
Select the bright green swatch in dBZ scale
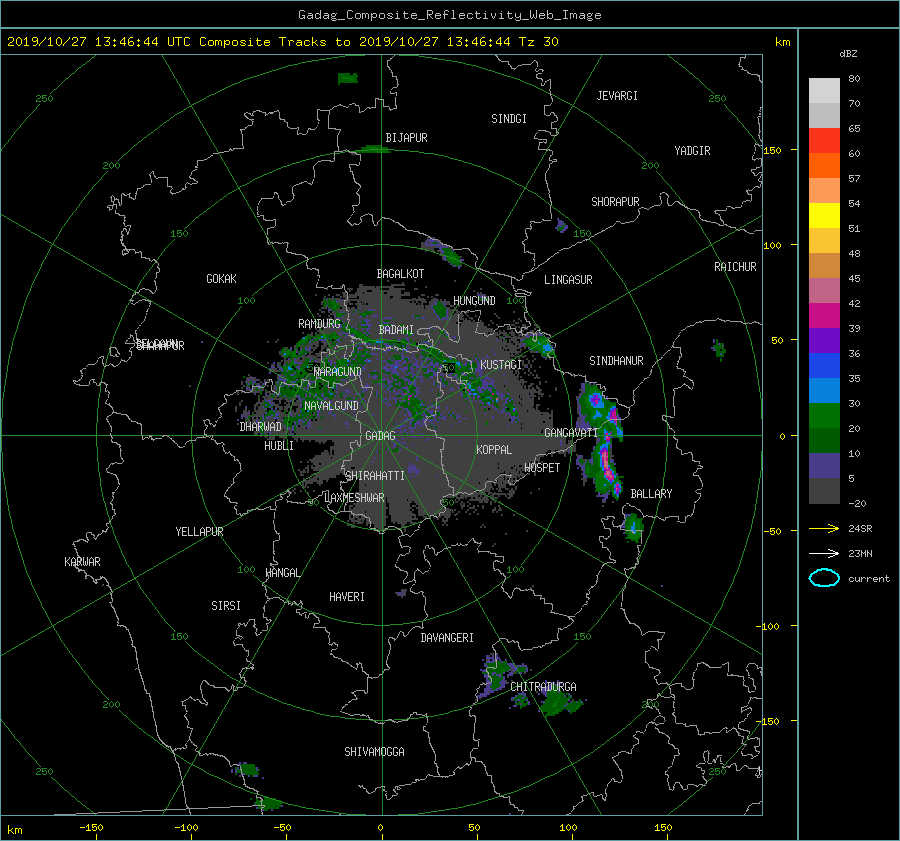(x=824, y=416)
